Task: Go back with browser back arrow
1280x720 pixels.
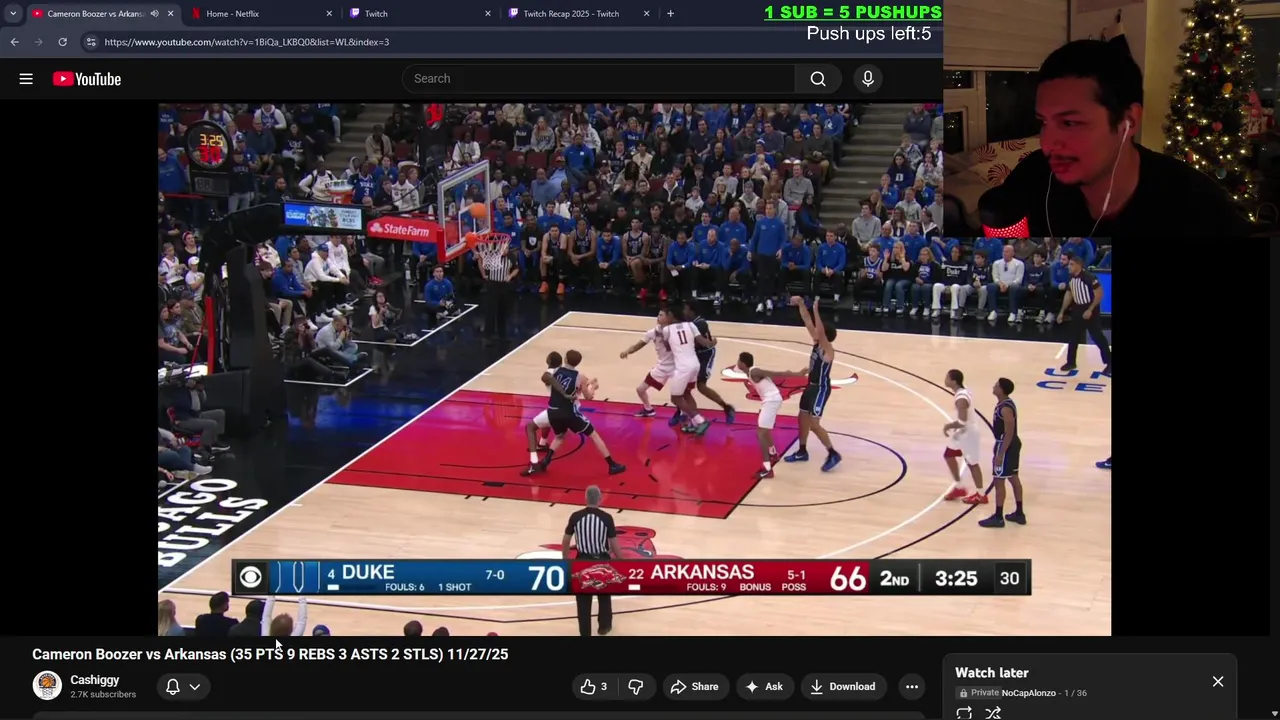Action: pos(14,42)
